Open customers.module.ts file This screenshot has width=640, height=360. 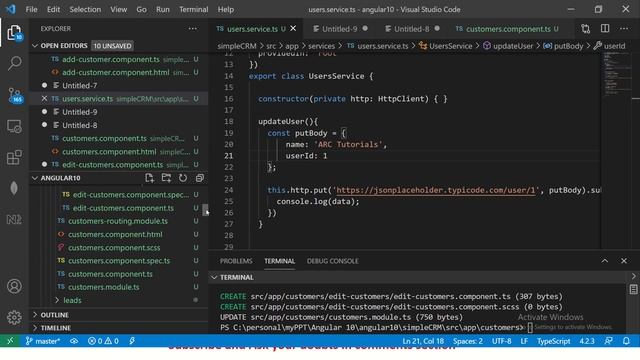[x=104, y=287]
